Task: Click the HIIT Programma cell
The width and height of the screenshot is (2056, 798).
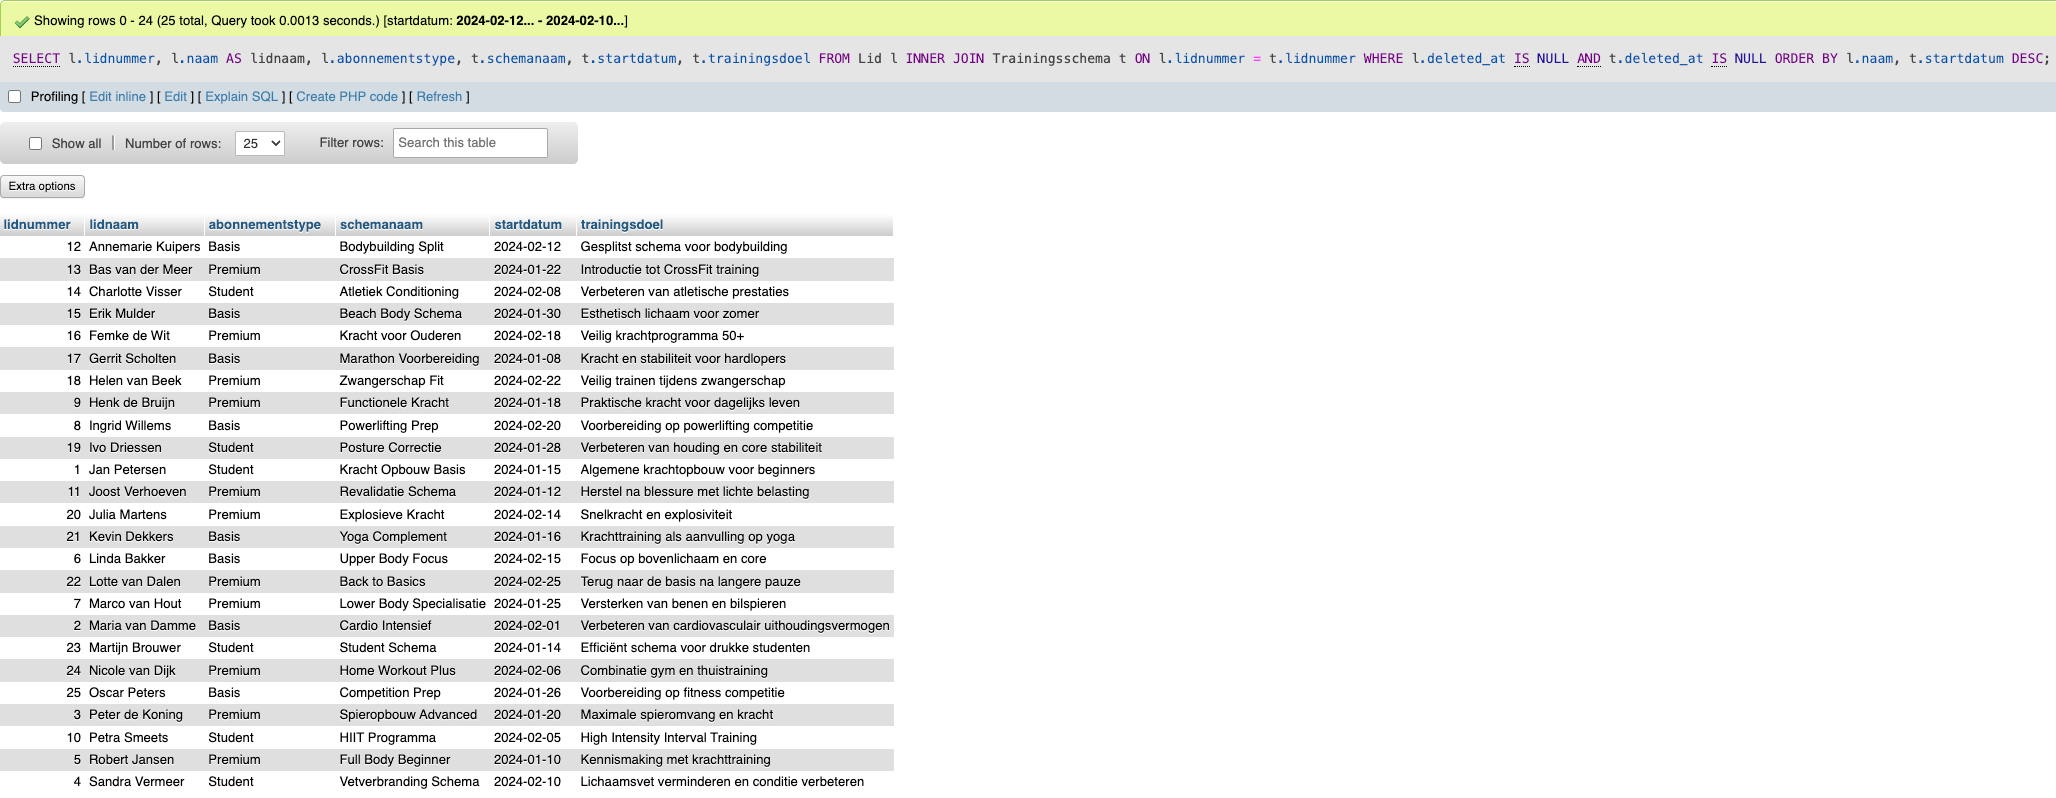Action: [x=412, y=738]
